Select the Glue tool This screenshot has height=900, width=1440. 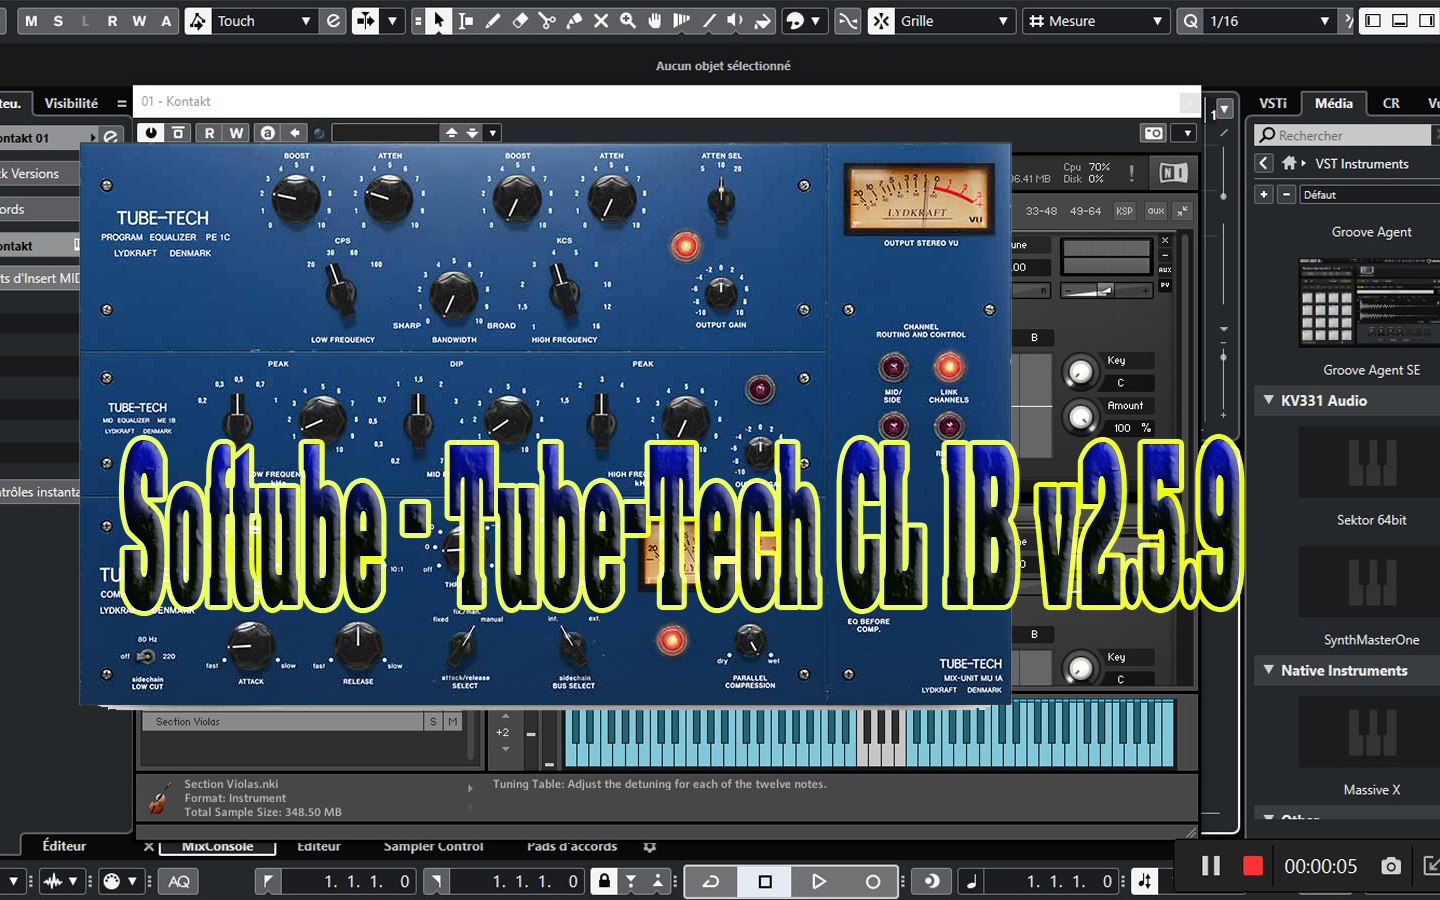tap(574, 21)
